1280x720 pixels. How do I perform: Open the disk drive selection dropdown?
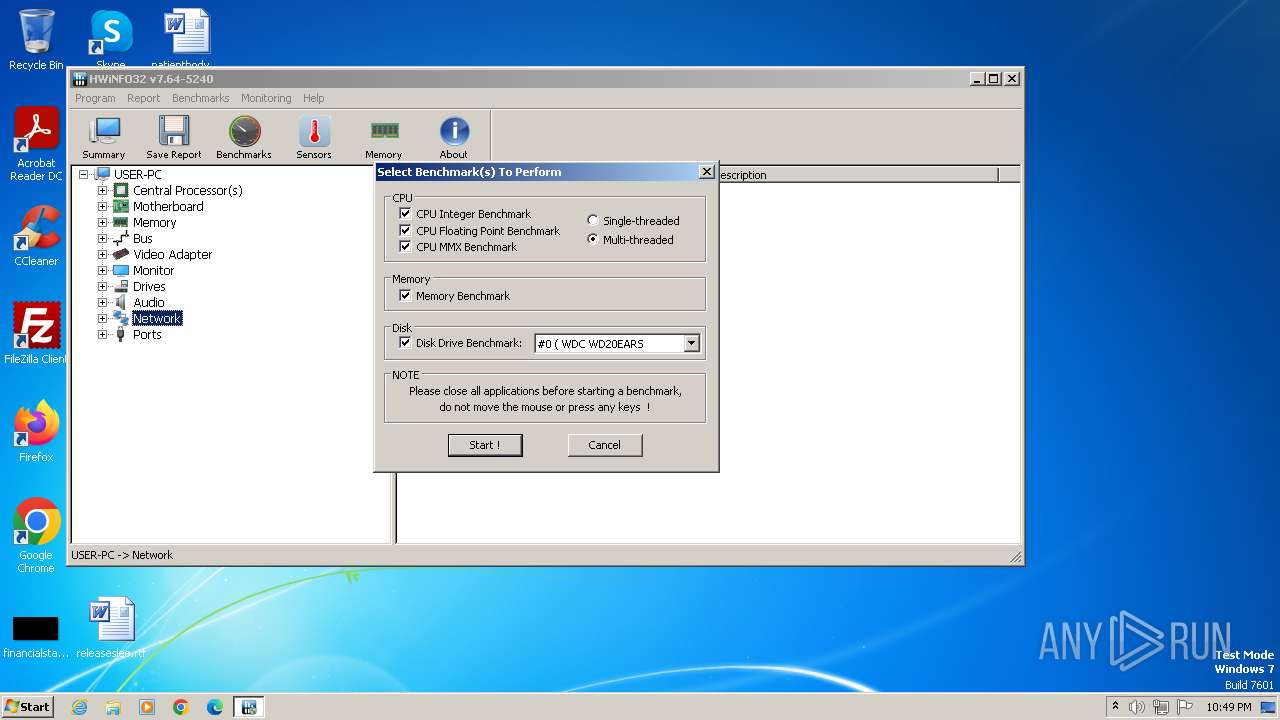tap(691, 343)
